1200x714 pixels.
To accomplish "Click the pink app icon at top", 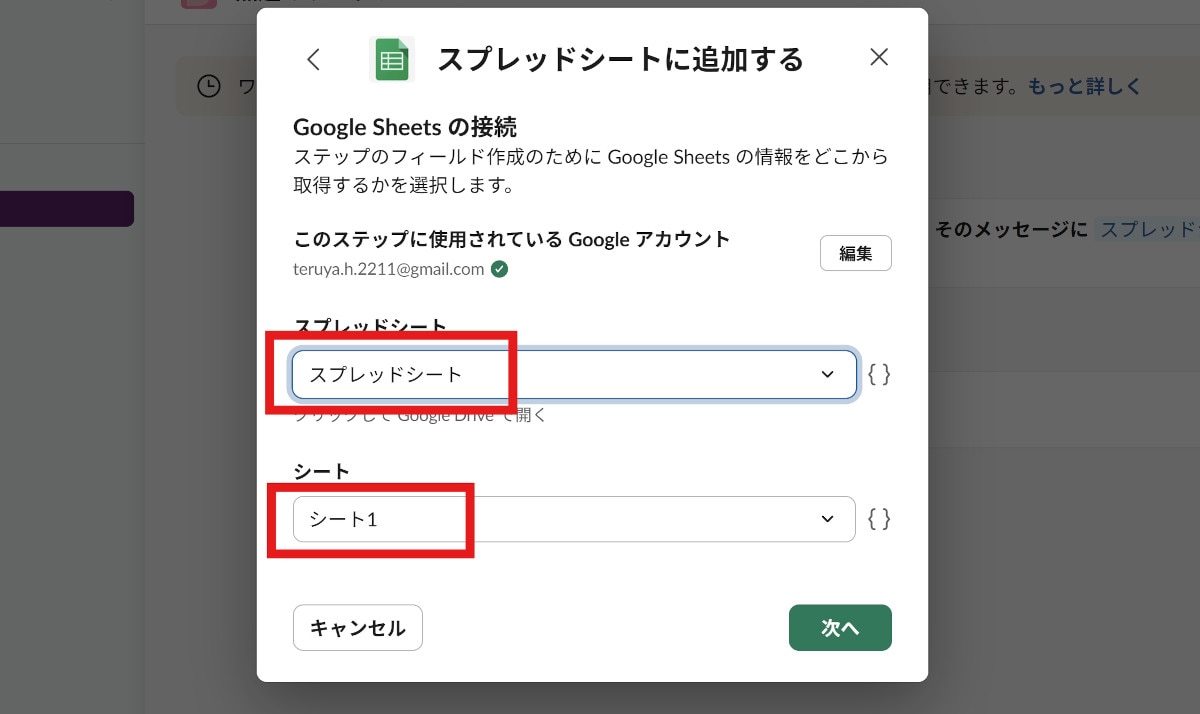I will (x=198, y=4).
